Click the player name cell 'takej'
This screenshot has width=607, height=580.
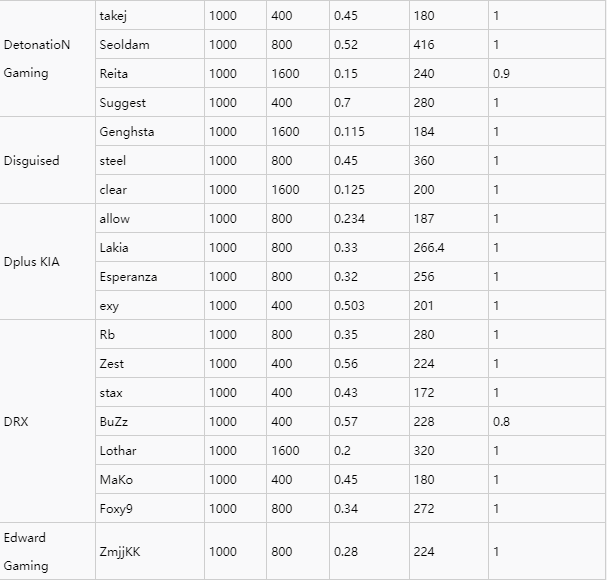coord(113,16)
